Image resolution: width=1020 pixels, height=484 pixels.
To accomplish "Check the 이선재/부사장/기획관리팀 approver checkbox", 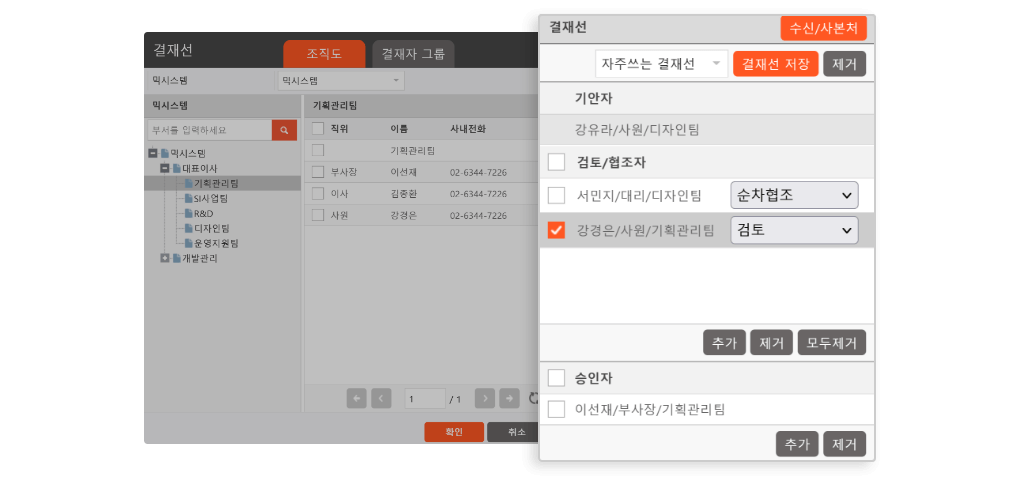I will [556, 410].
